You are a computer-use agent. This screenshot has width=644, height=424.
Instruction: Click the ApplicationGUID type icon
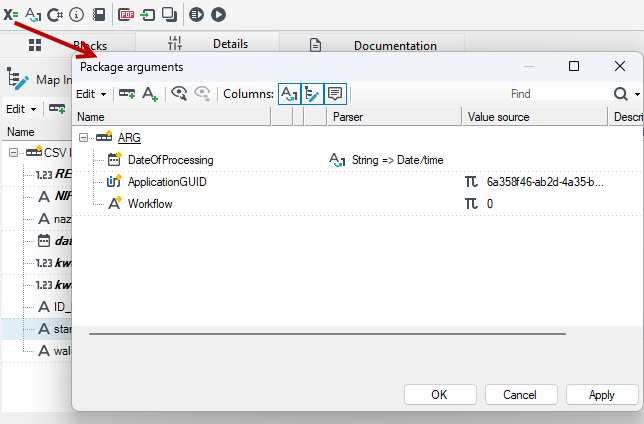(x=114, y=181)
